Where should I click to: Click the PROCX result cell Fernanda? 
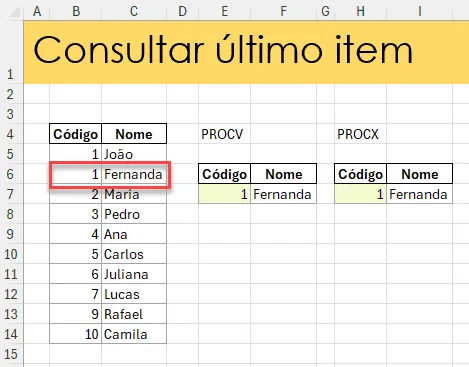point(419,194)
